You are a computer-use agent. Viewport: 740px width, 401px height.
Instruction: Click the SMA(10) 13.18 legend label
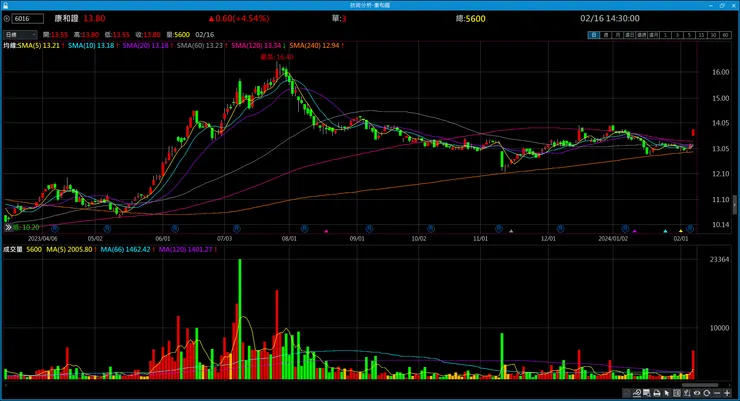pyautogui.click(x=93, y=46)
